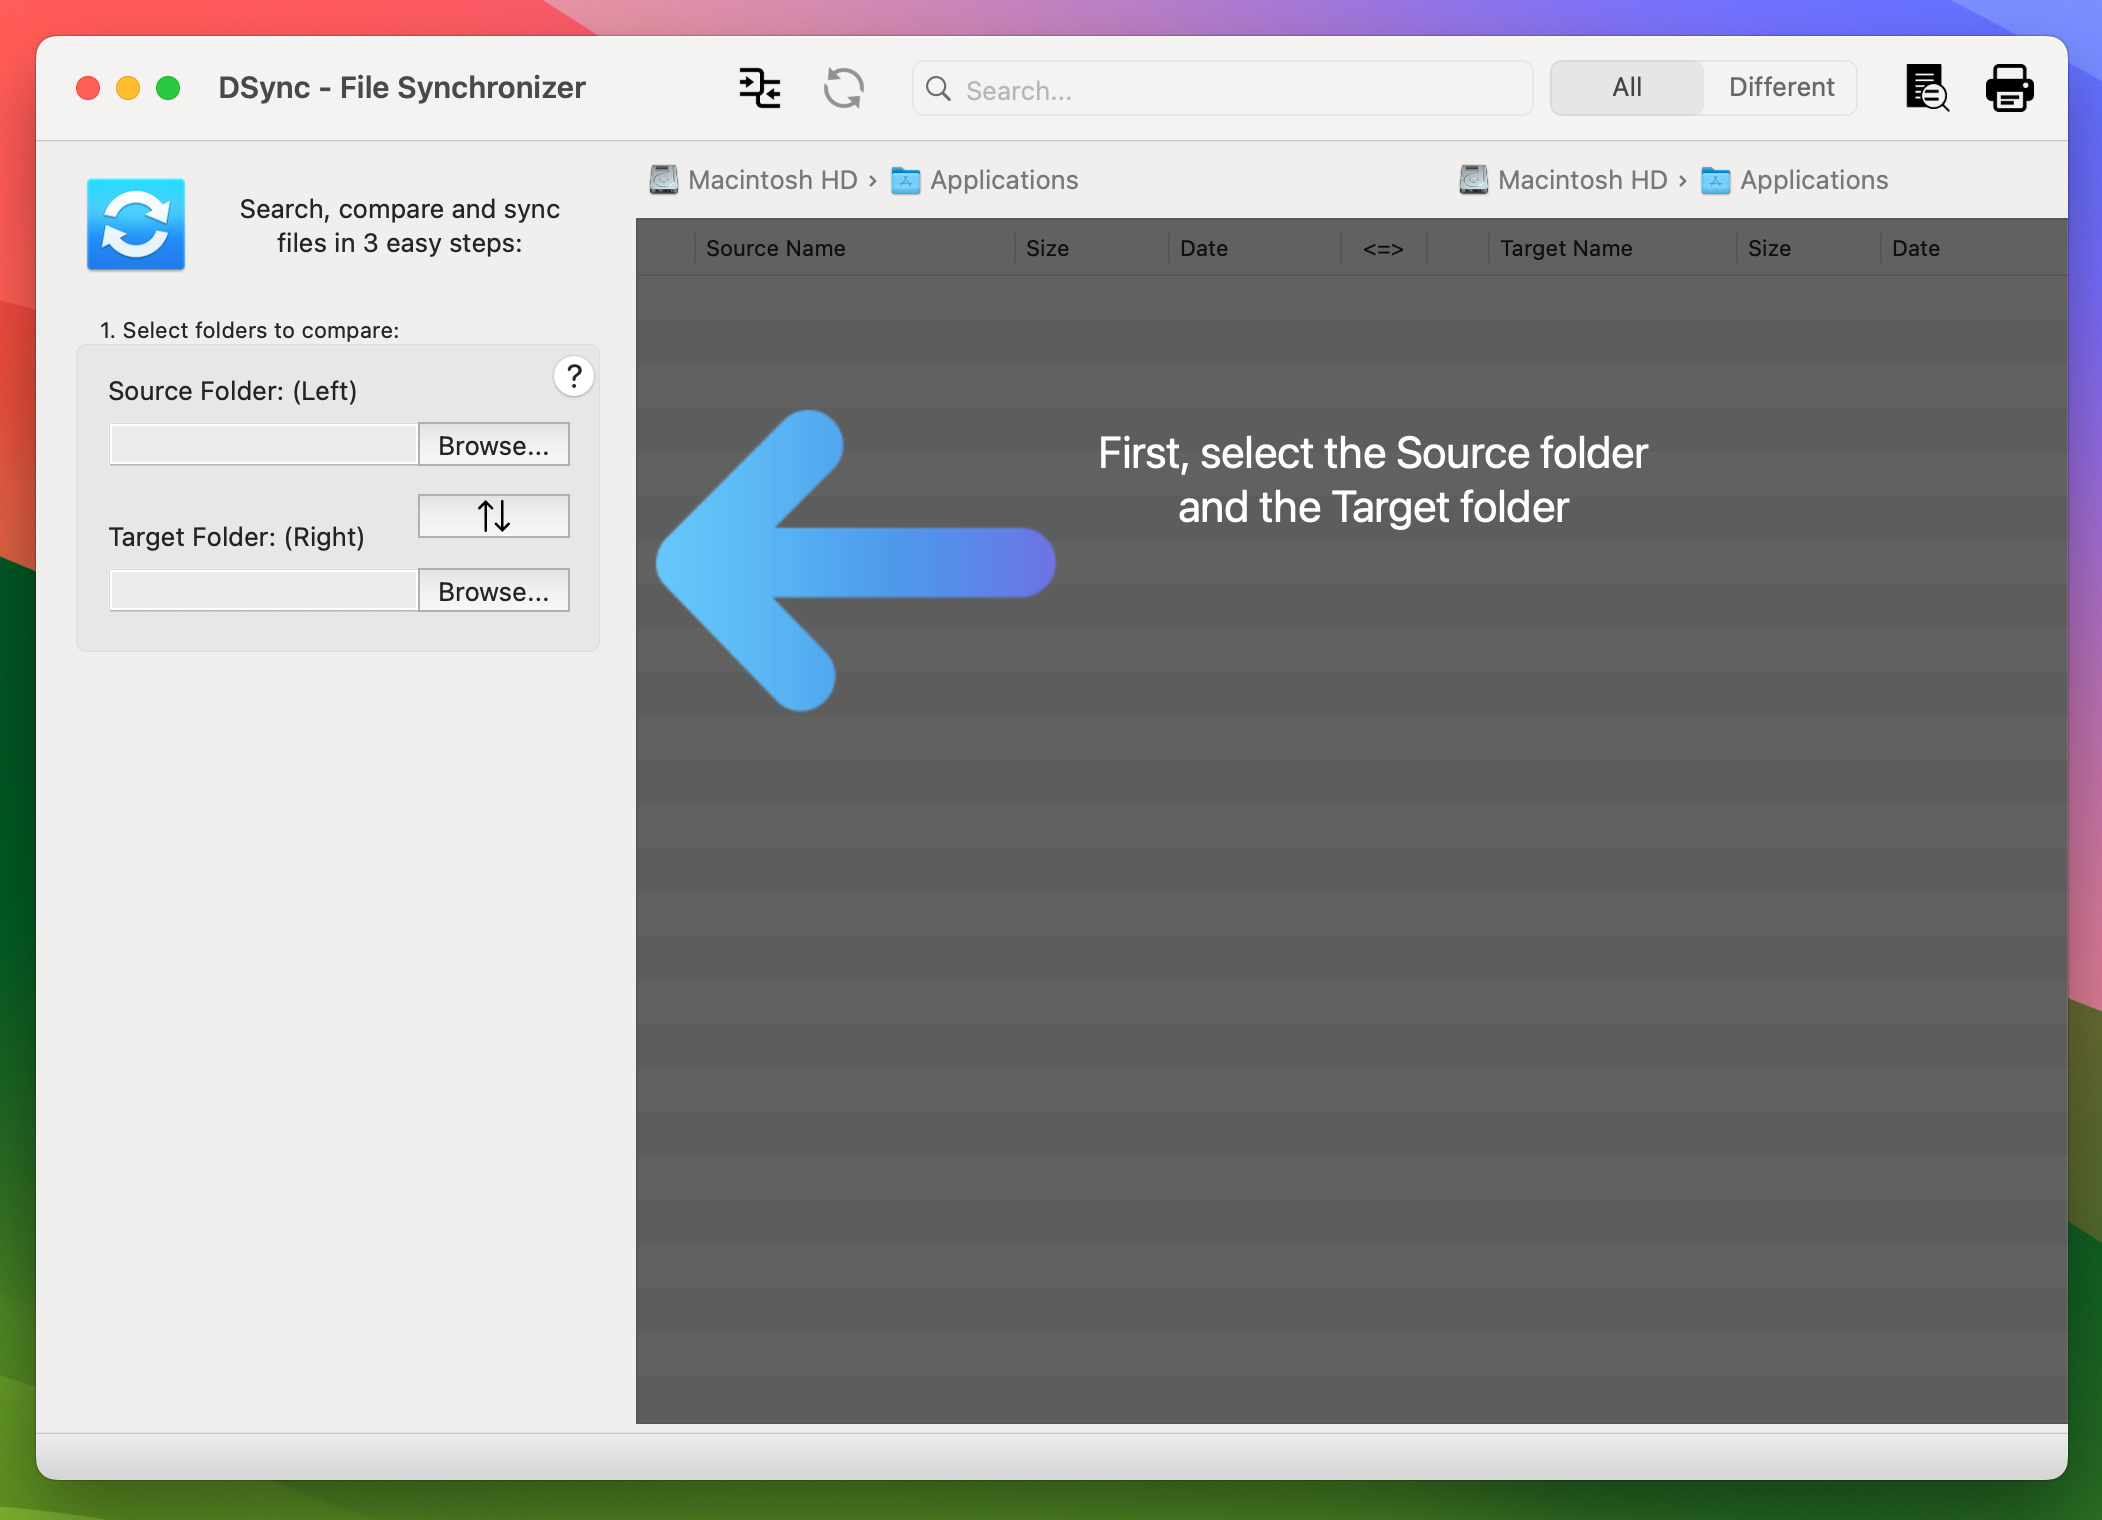
Task: Click the magnifying glass in the search bar
Action: (939, 89)
